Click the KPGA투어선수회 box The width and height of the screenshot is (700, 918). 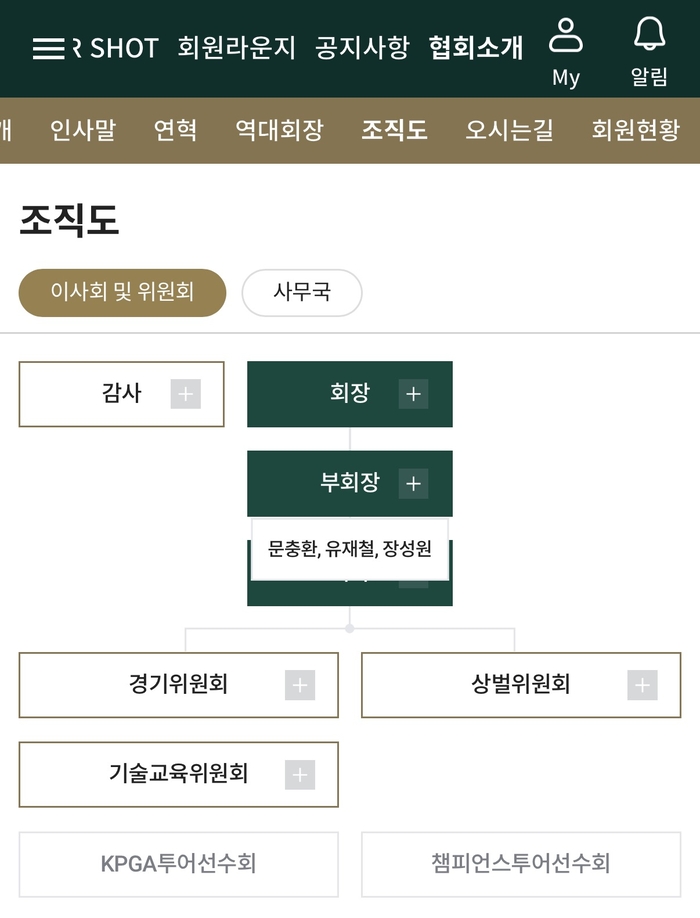(x=179, y=864)
